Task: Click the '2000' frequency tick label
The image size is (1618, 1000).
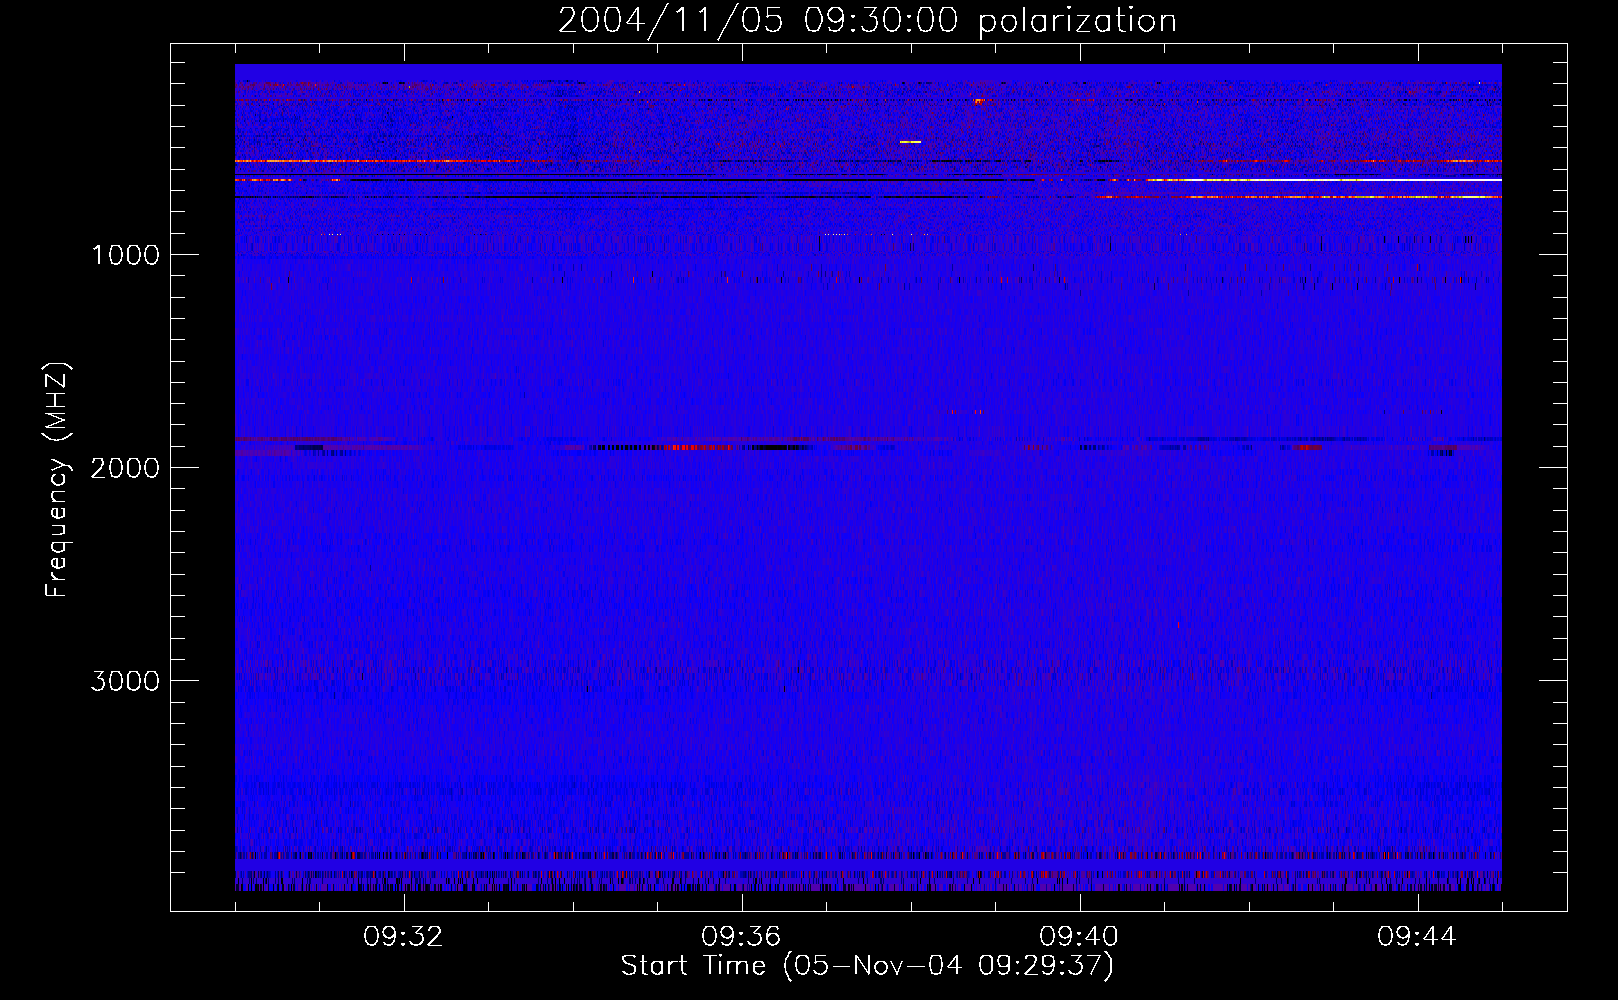Action: point(125,468)
